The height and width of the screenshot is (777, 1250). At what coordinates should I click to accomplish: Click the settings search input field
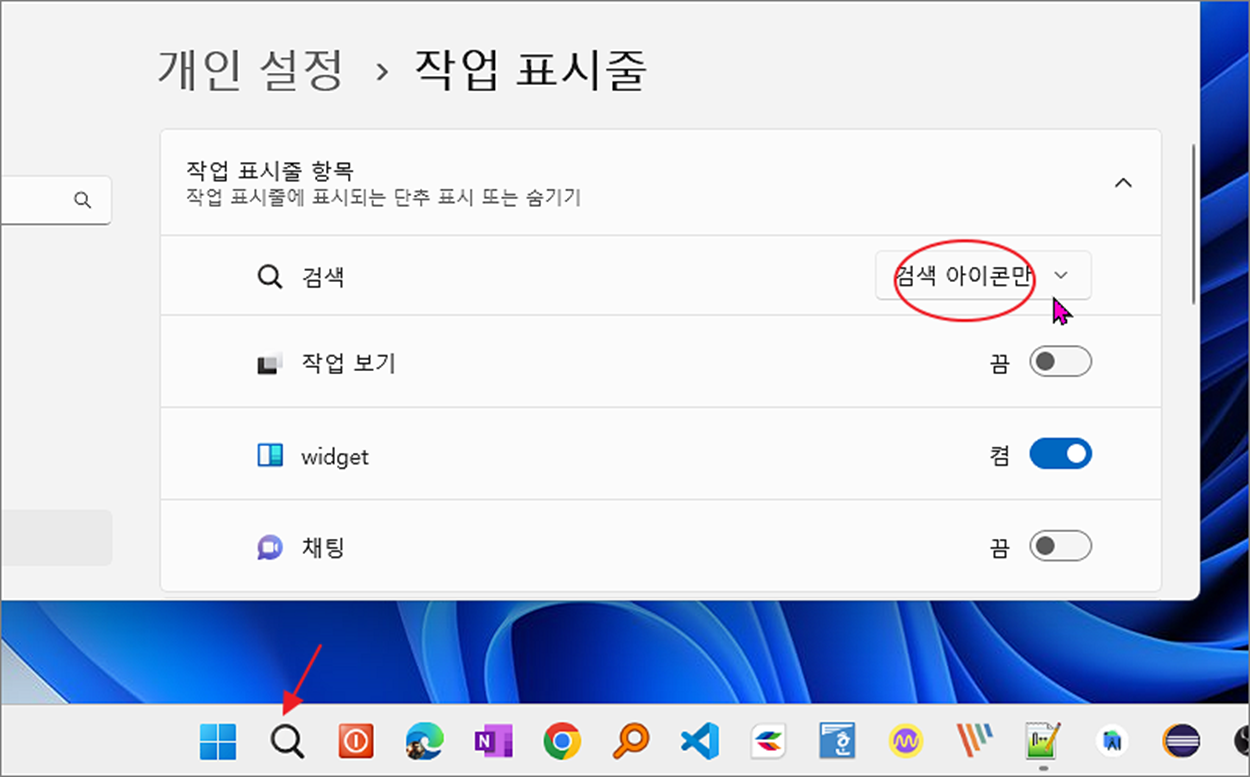[55, 200]
